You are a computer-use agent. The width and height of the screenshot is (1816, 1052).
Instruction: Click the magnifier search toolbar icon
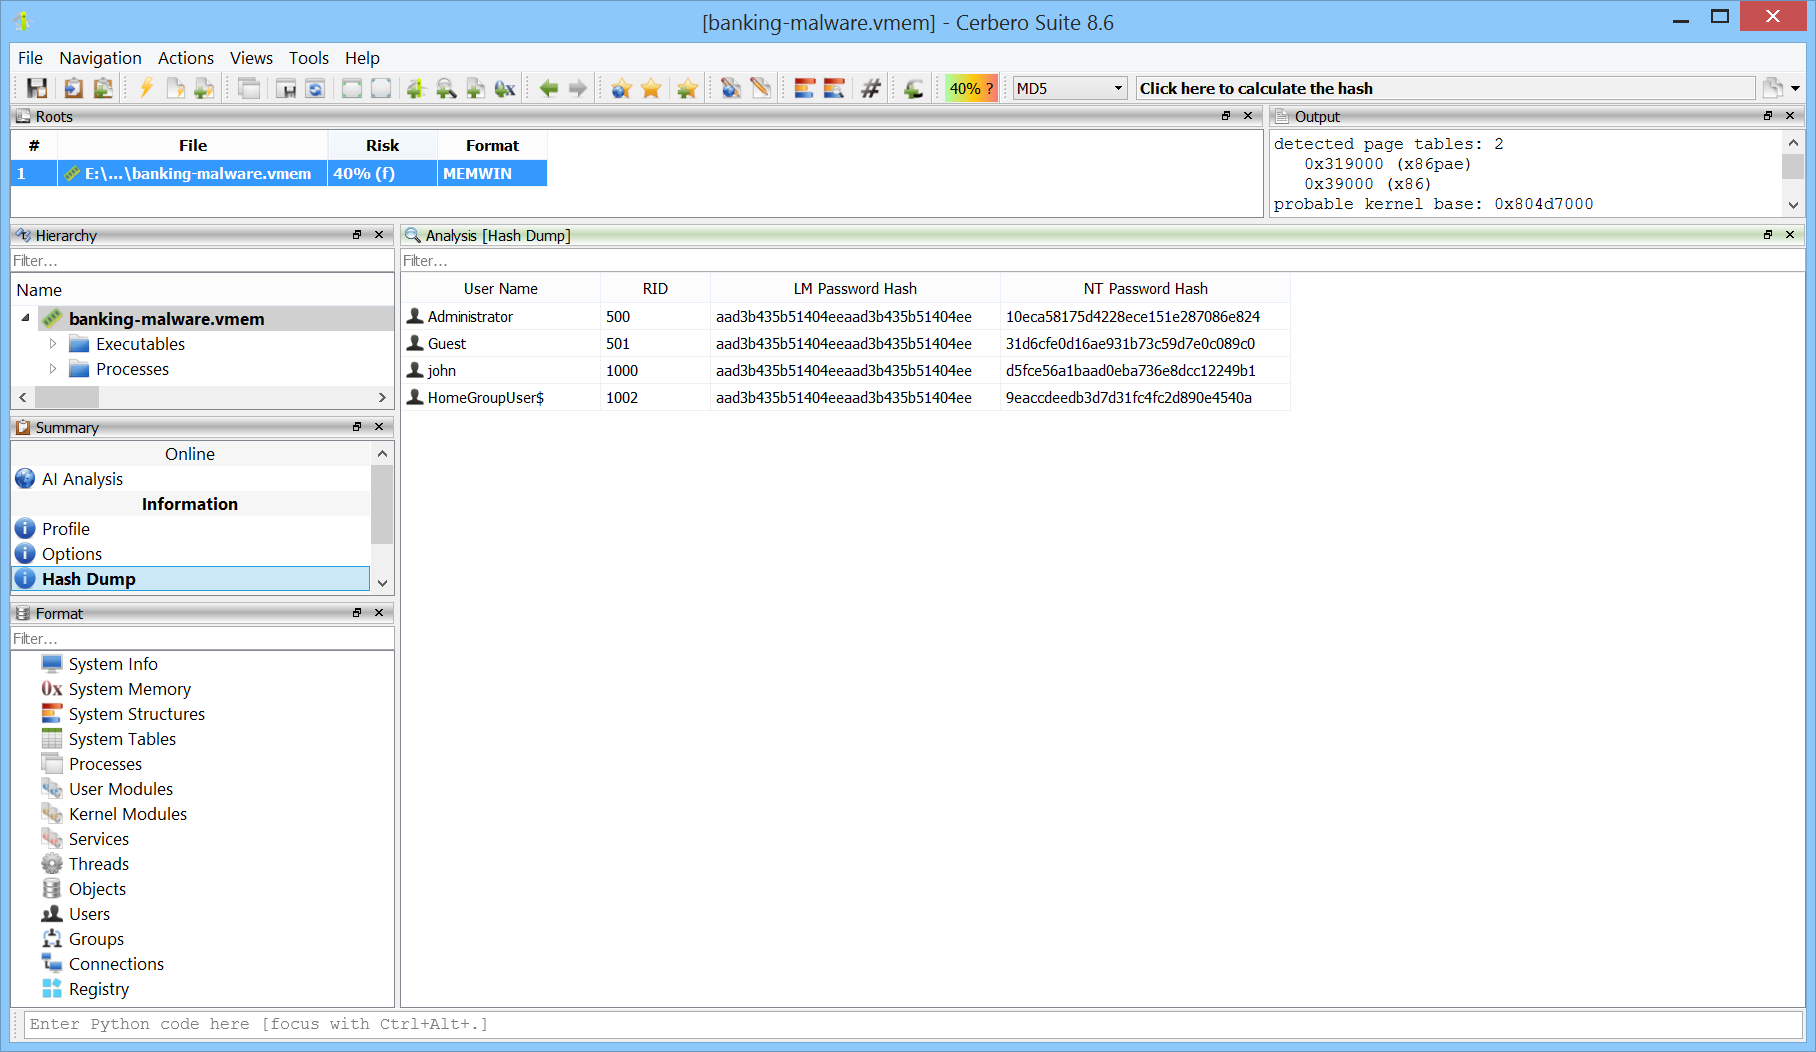[x=446, y=89]
